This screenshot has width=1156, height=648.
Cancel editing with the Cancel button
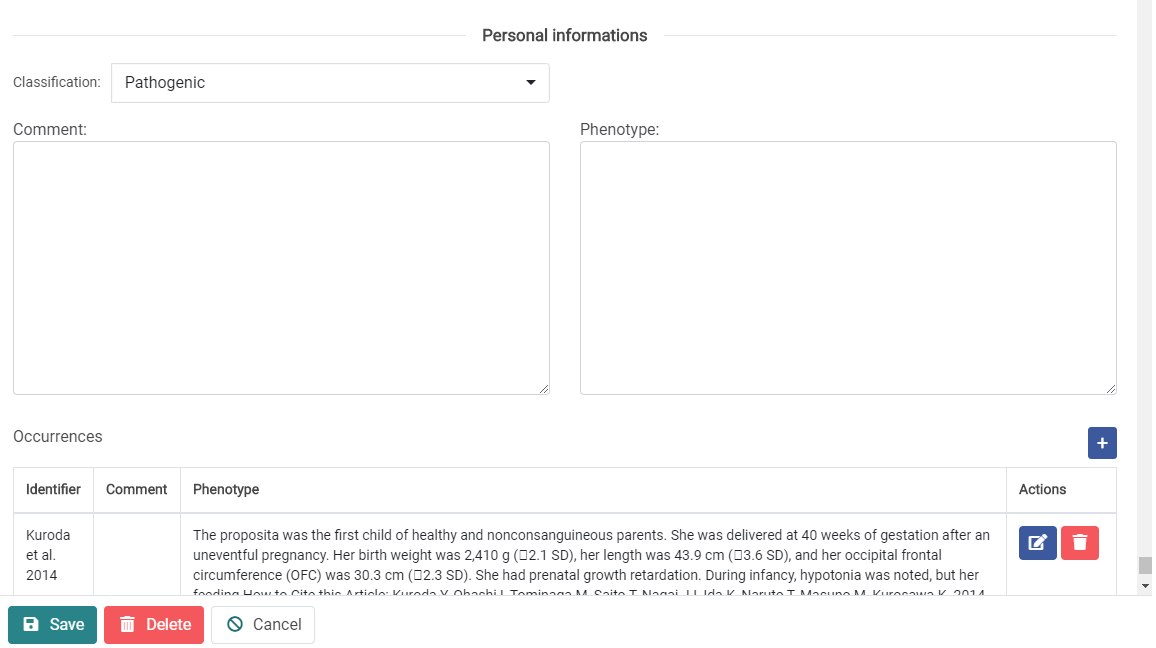pos(263,625)
